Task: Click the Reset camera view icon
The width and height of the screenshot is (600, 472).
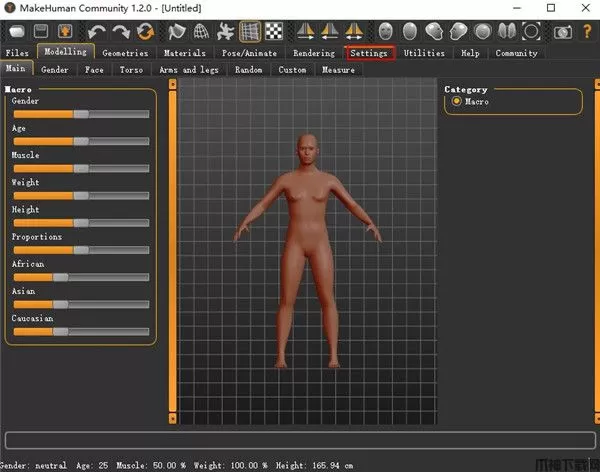Action: coord(532,31)
